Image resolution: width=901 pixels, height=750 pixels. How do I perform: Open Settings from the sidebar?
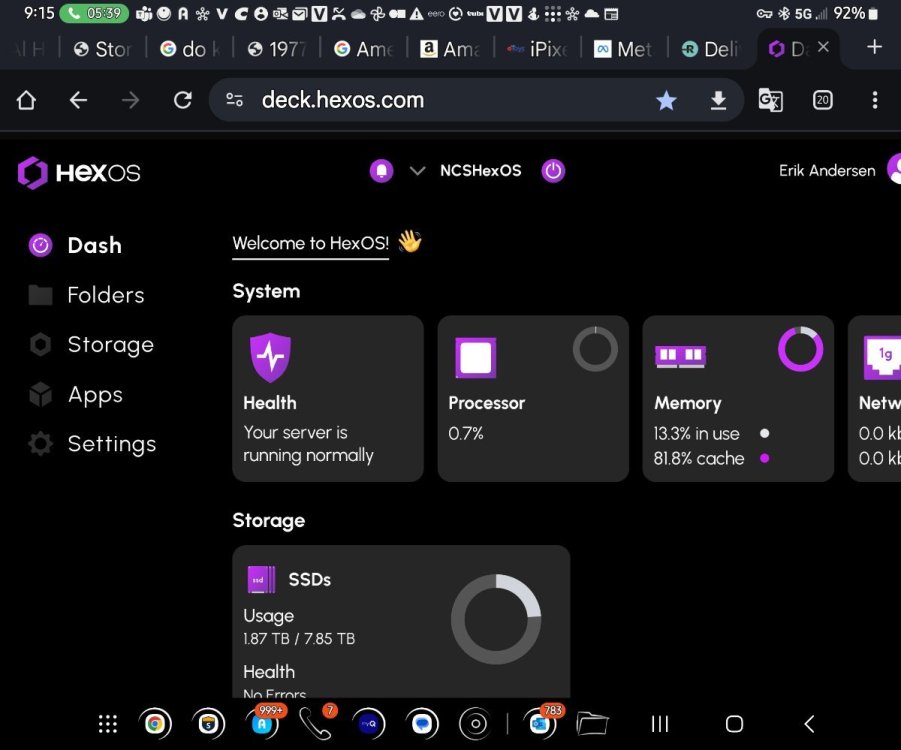pyautogui.click(x=111, y=444)
